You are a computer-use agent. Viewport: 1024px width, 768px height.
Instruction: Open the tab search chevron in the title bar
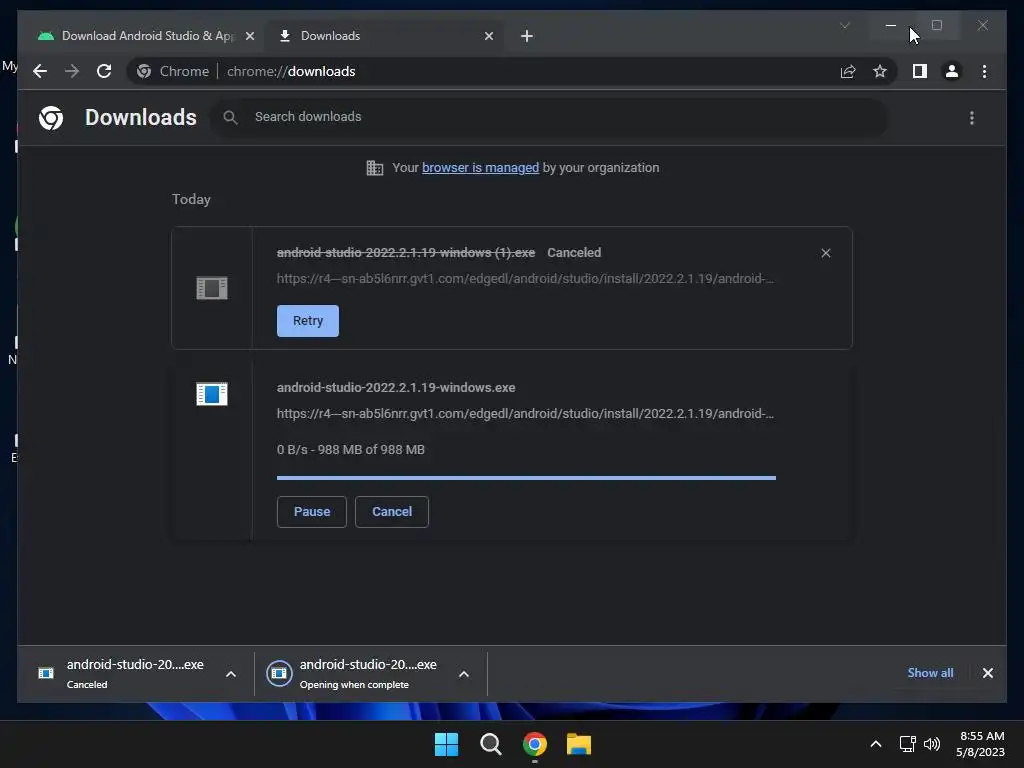pyautogui.click(x=844, y=25)
